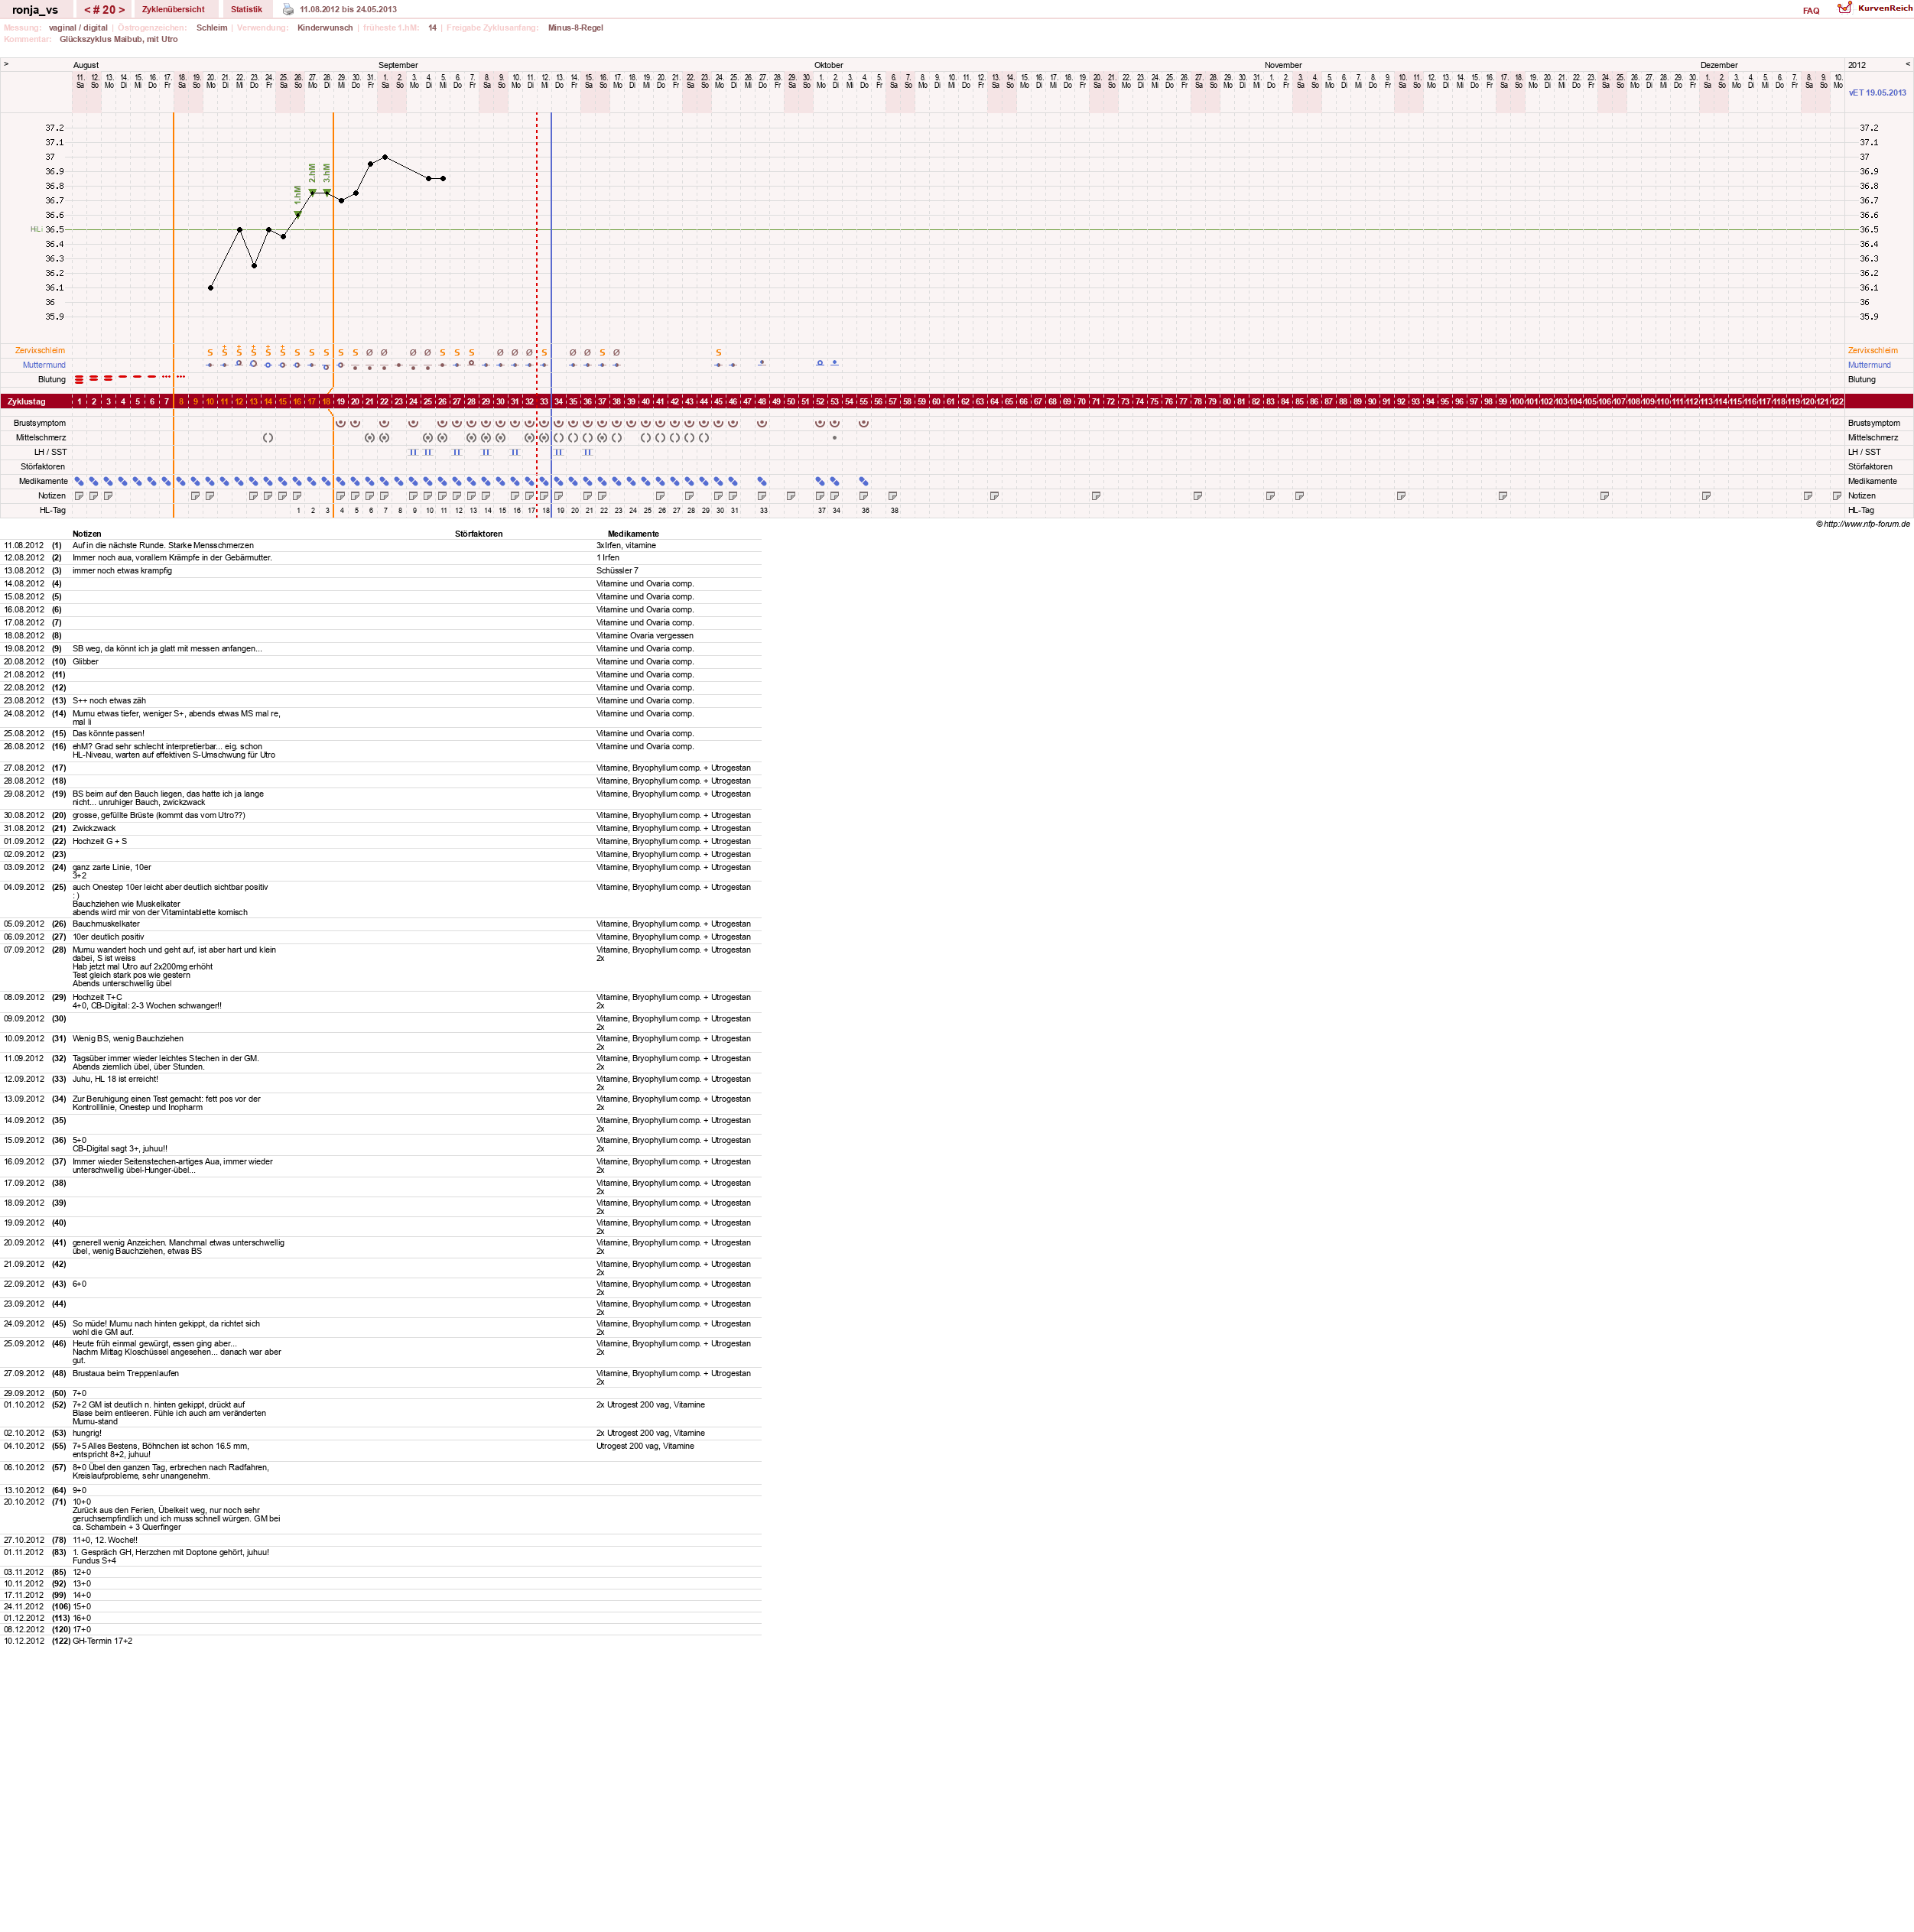Image resolution: width=1914 pixels, height=1932 pixels.
Task: Click the medication pill icon on cycle day 1
Action: point(79,482)
